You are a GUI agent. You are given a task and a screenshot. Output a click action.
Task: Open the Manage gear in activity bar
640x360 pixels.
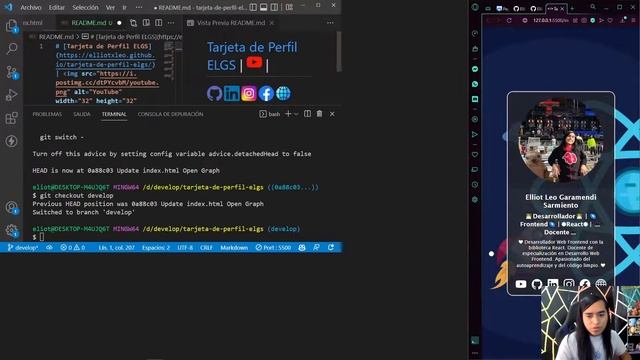coord(11,231)
